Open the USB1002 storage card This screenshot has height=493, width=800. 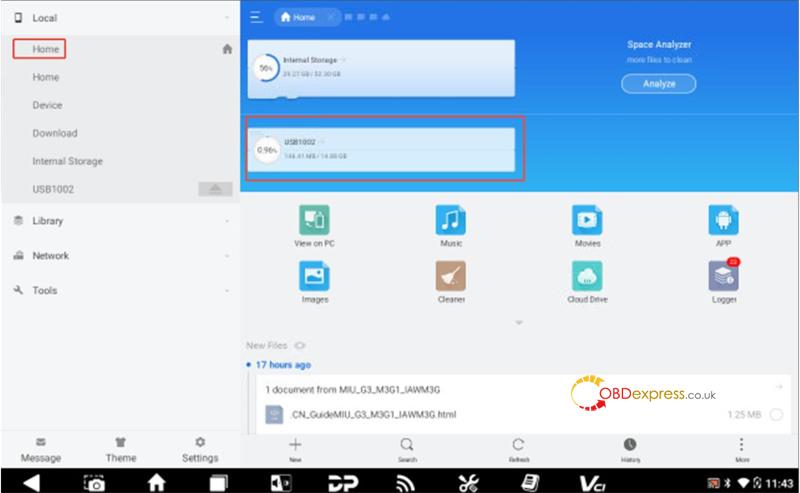point(381,149)
